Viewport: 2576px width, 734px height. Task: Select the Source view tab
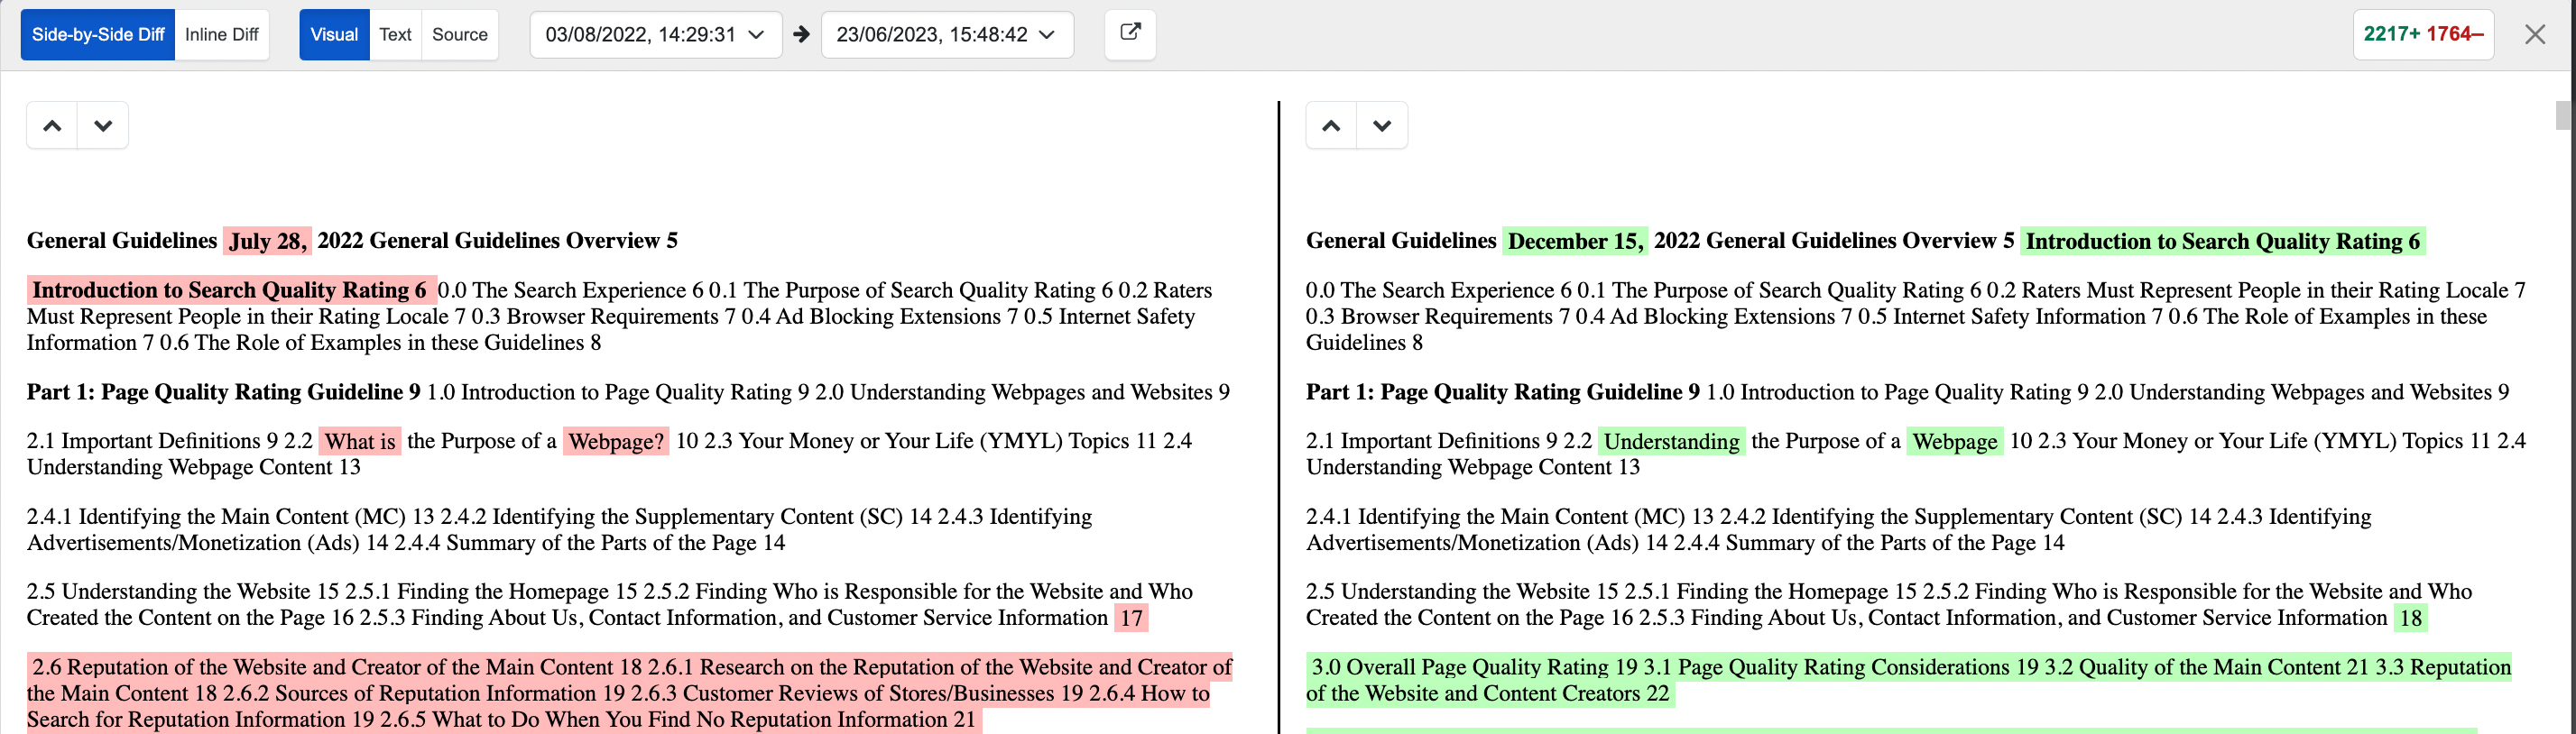point(460,35)
